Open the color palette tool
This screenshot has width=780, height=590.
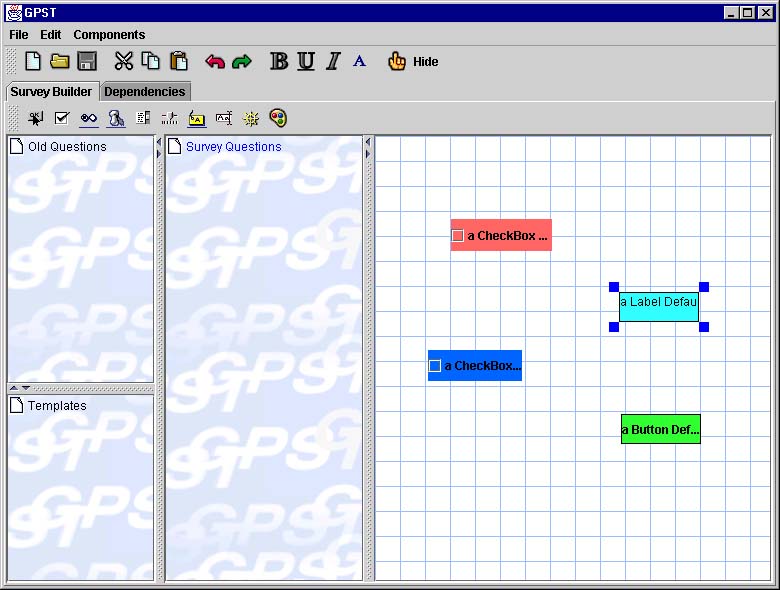(278, 118)
